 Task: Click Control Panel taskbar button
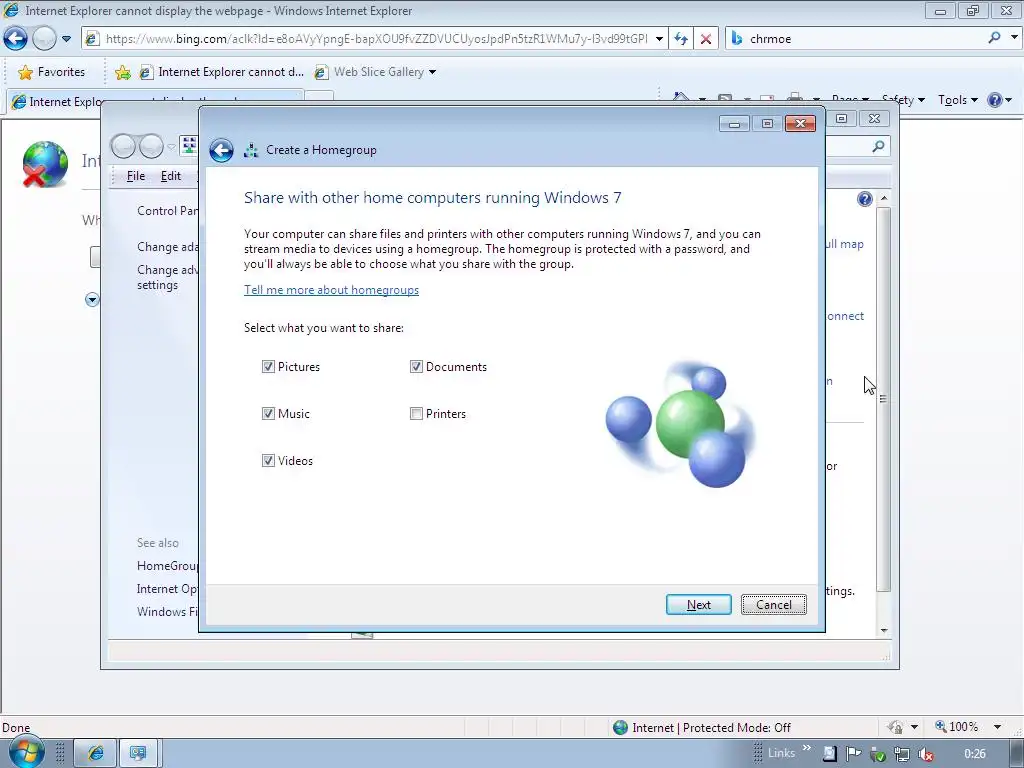point(138,754)
